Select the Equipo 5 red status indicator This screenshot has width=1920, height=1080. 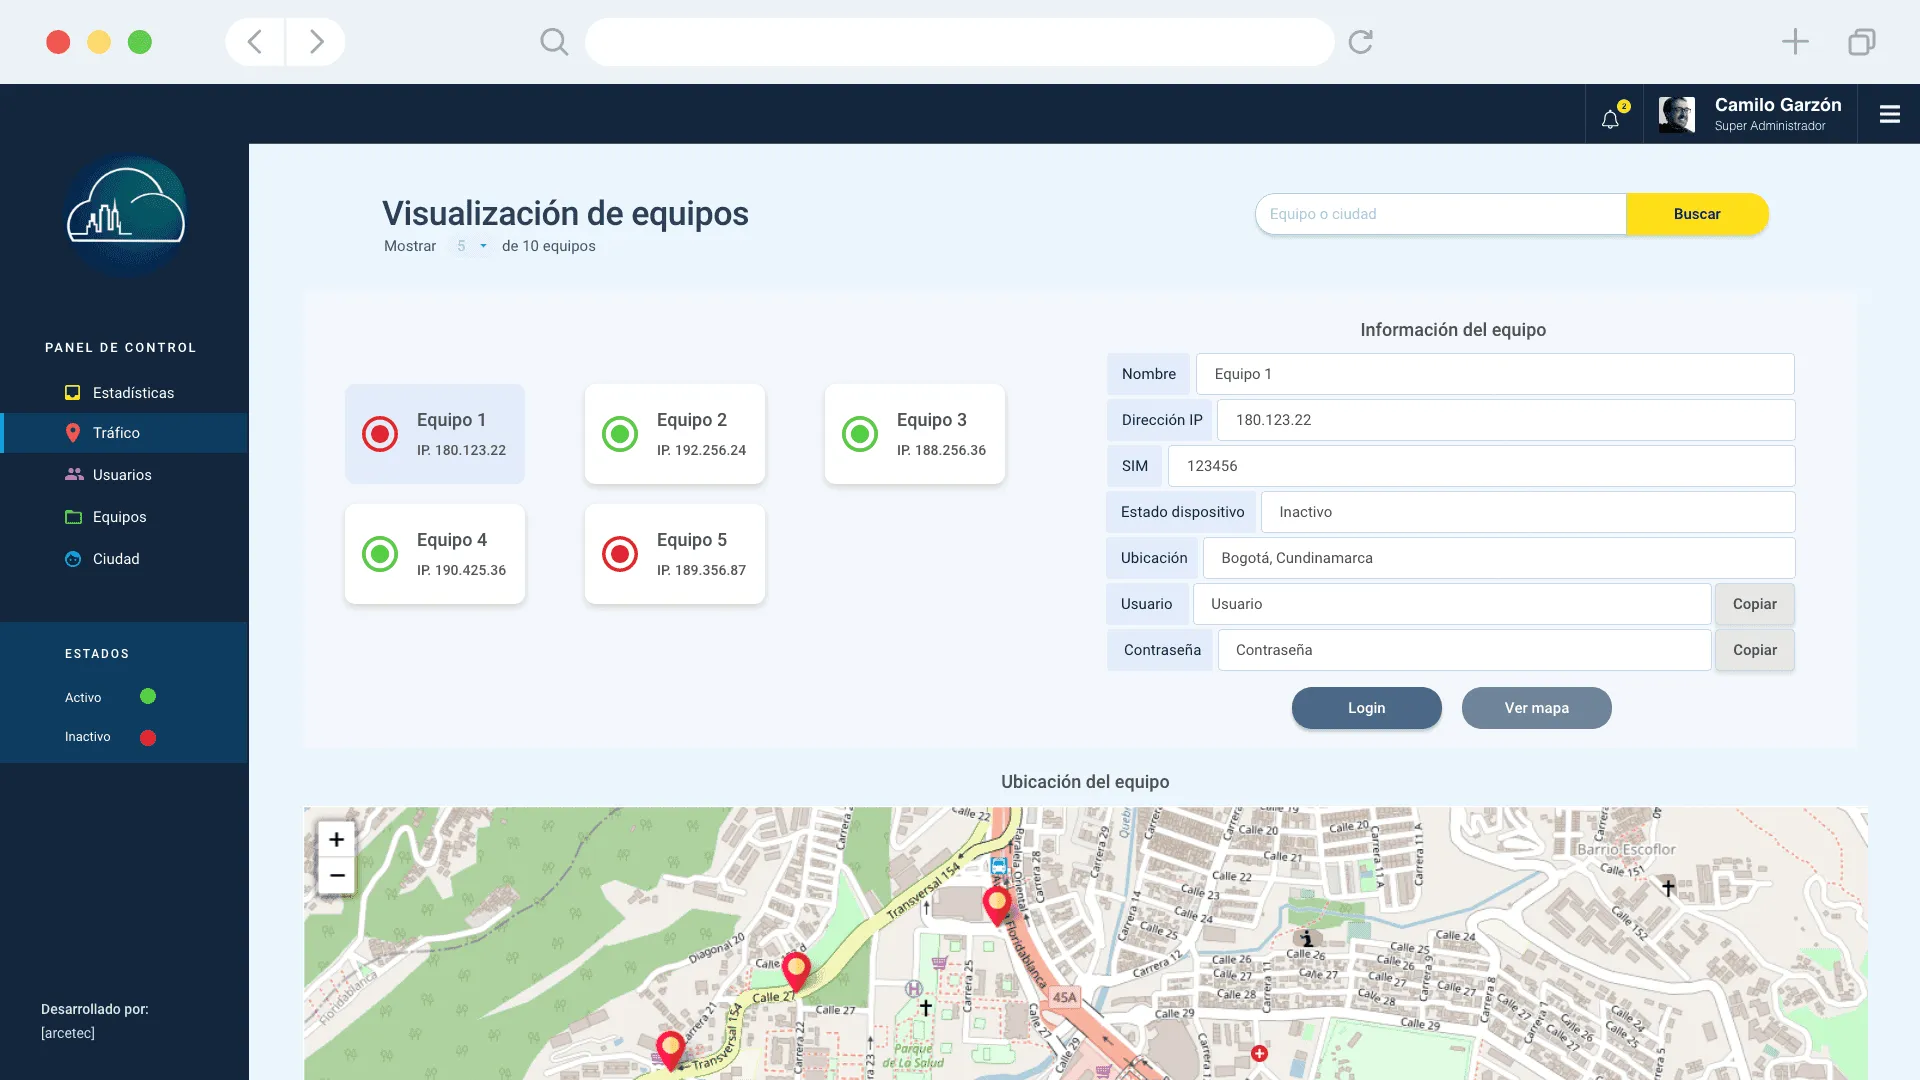click(x=620, y=554)
